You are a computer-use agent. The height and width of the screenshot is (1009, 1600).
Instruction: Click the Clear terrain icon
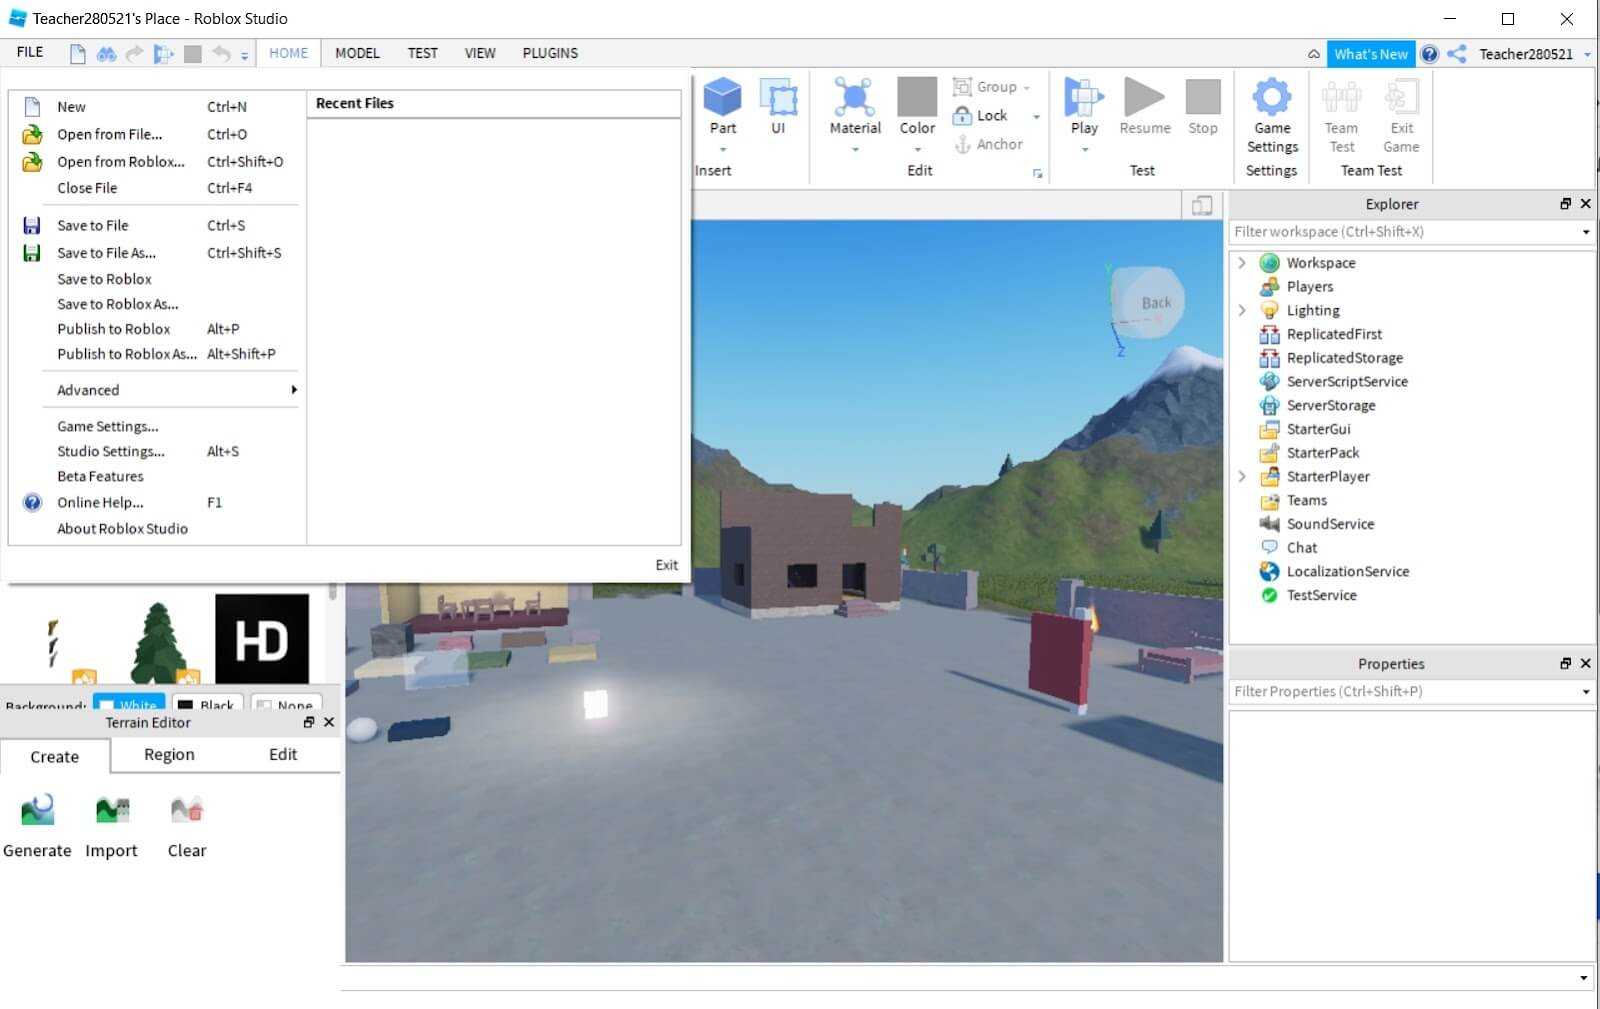click(x=186, y=811)
